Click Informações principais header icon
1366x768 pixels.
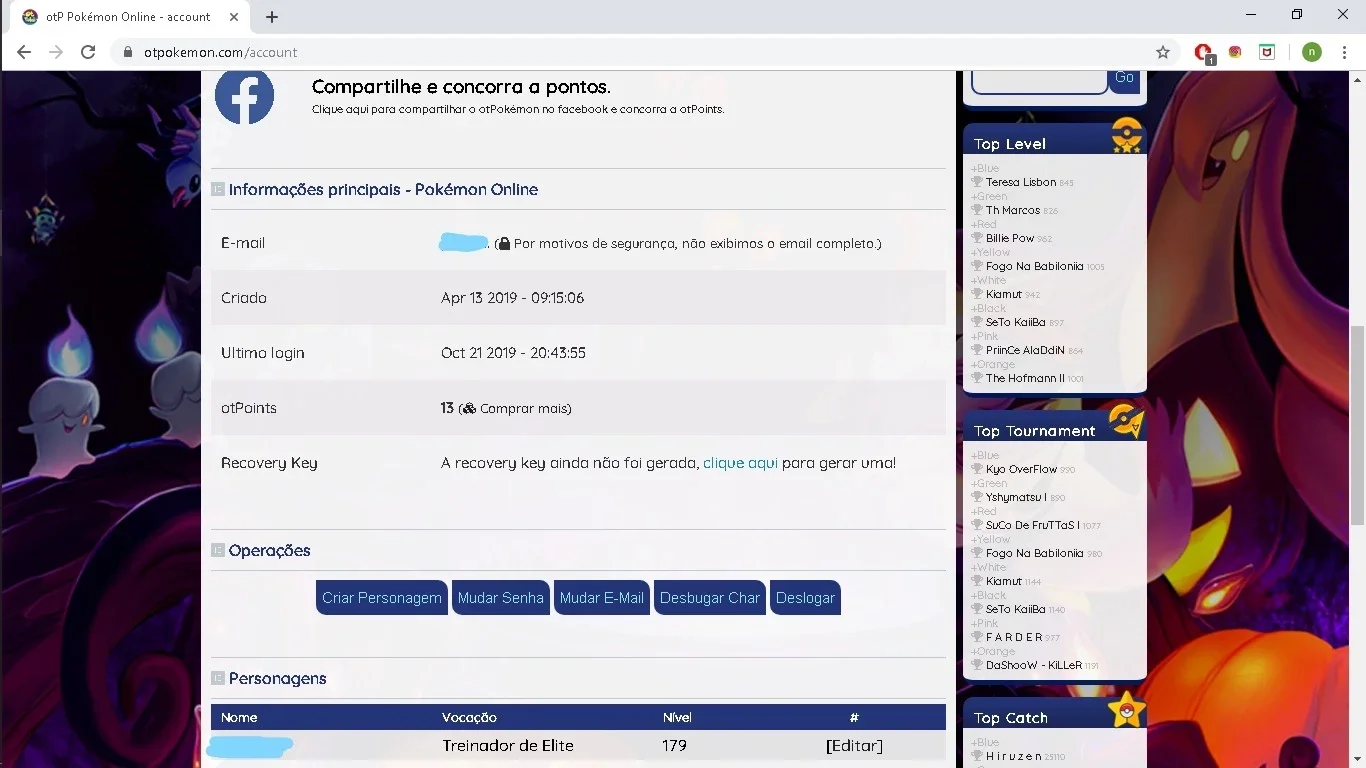[218, 189]
